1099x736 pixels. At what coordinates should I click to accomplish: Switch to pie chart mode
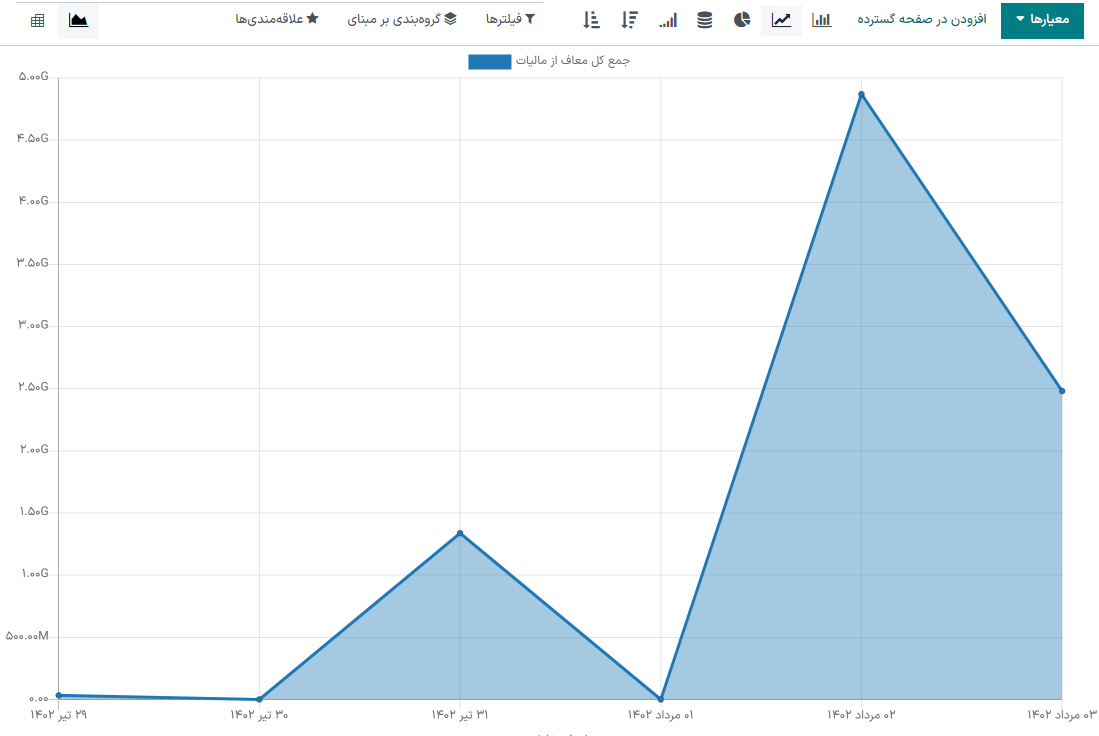[x=742, y=20]
